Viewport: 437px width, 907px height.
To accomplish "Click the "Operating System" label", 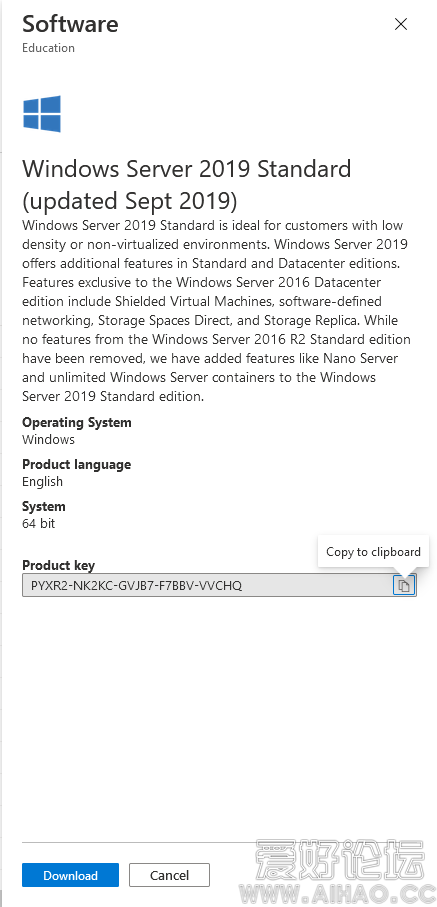I will (77, 422).
